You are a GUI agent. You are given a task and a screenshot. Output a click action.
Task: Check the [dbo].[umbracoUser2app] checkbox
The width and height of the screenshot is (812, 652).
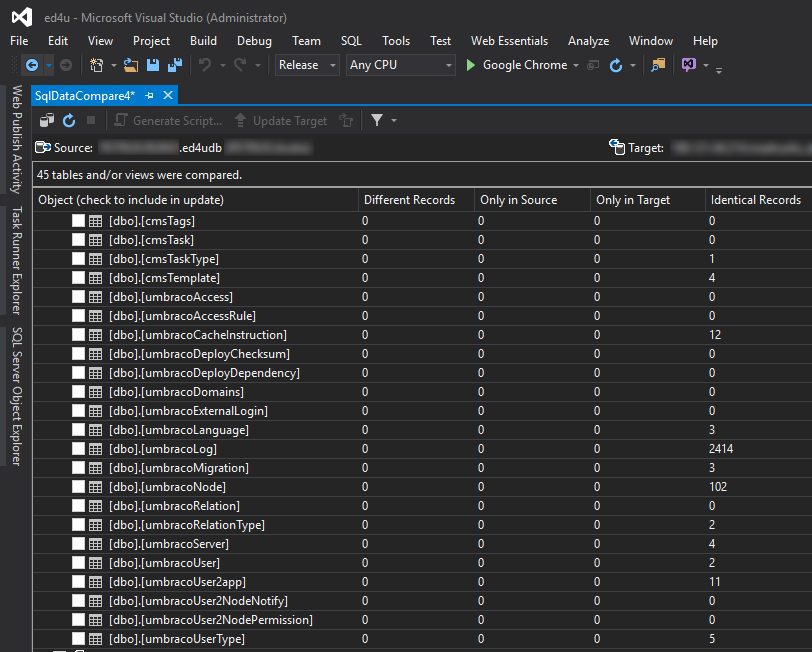coord(78,582)
